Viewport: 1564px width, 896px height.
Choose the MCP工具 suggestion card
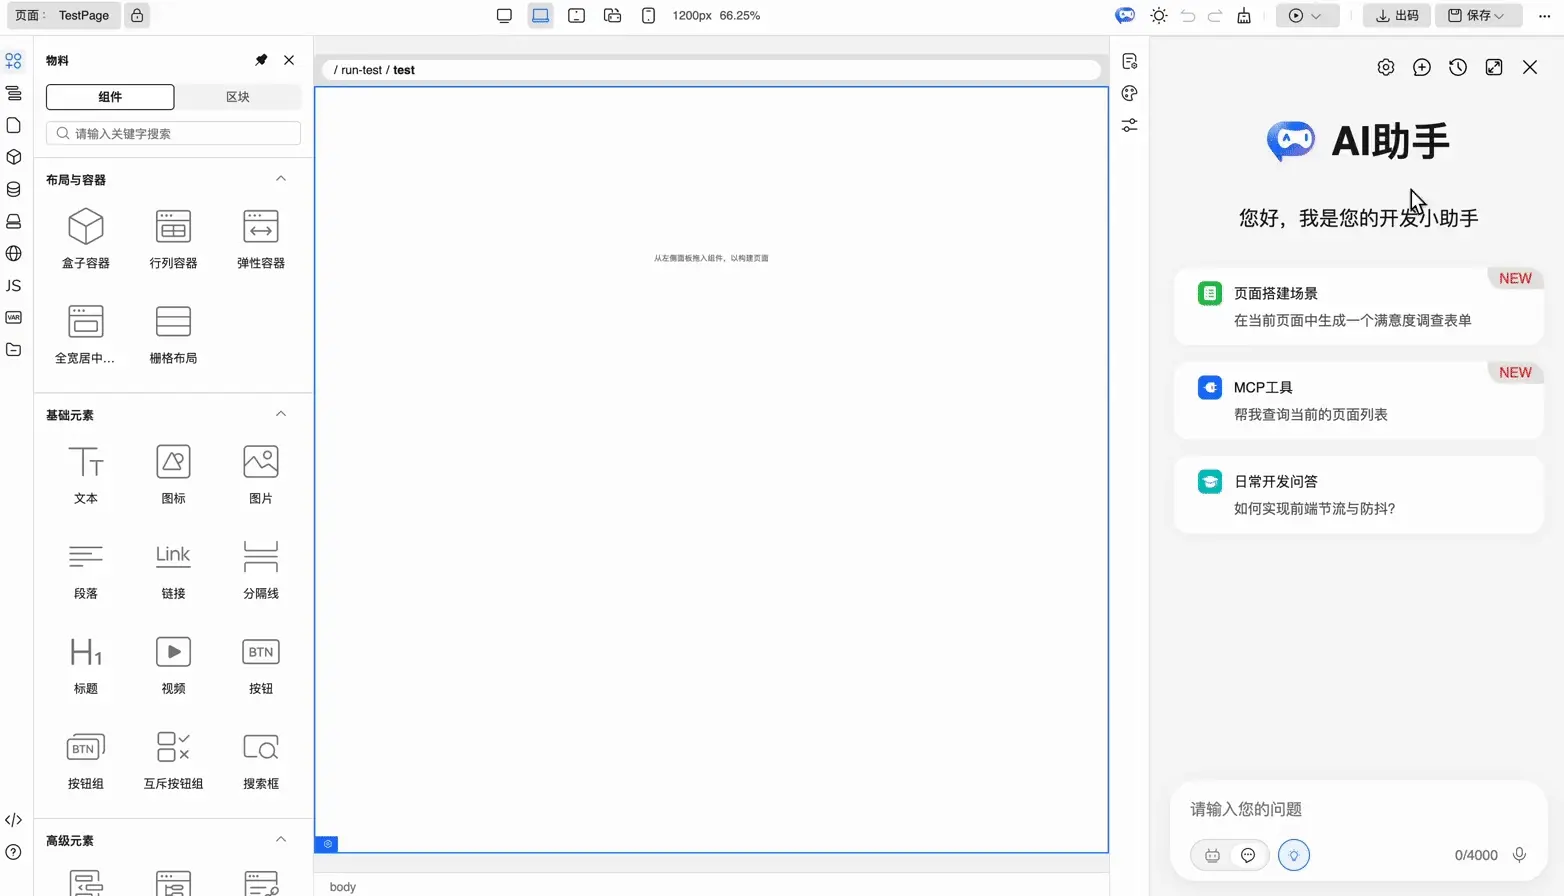click(x=1358, y=401)
